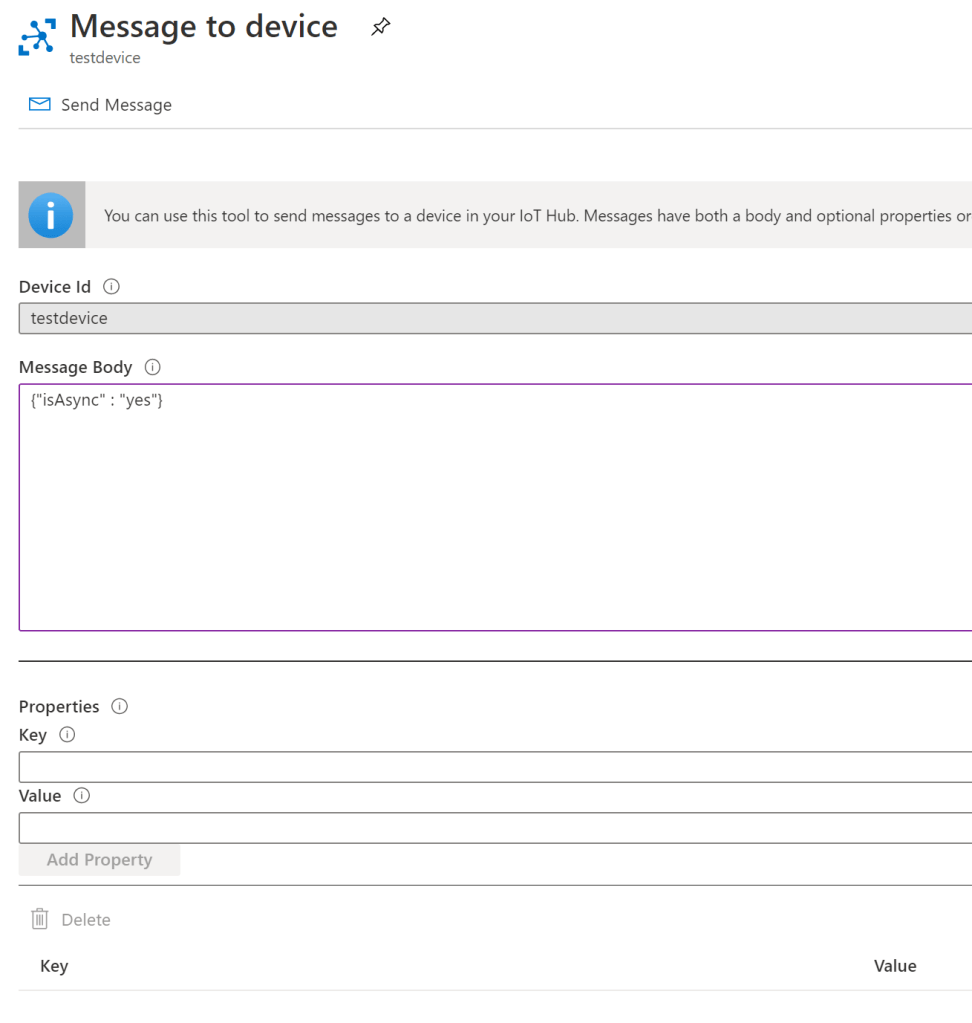Click the Send Message envelope icon
Image resolution: width=972 pixels, height=1023 pixels.
(39, 105)
